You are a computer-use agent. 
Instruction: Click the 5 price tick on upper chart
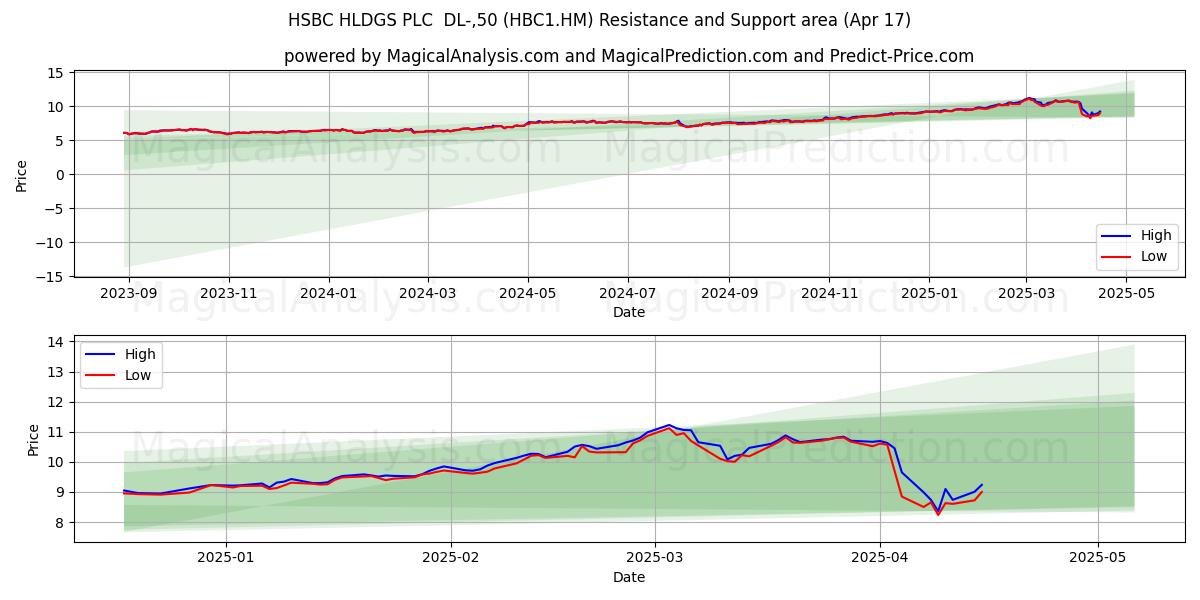point(61,141)
